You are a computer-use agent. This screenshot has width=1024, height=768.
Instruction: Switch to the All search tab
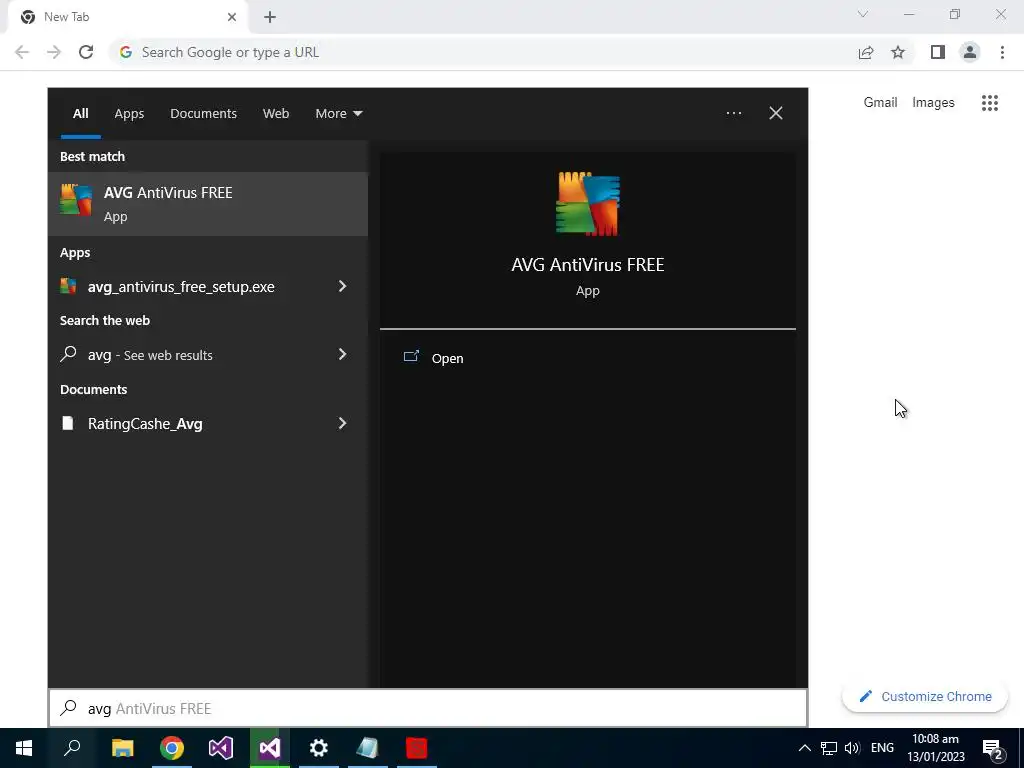click(80, 114)
